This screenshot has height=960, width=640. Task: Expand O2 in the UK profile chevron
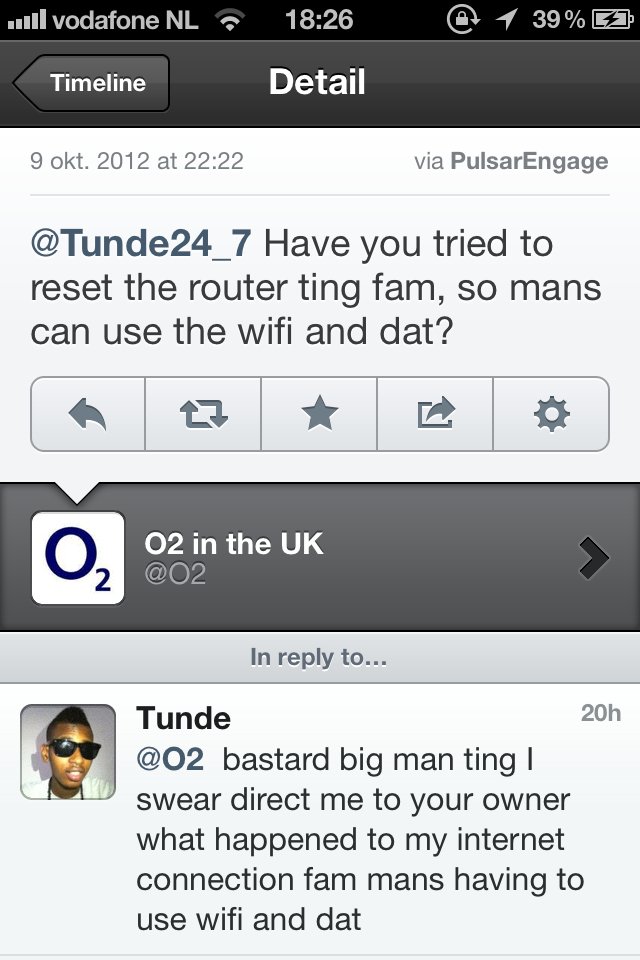point(593,558)
